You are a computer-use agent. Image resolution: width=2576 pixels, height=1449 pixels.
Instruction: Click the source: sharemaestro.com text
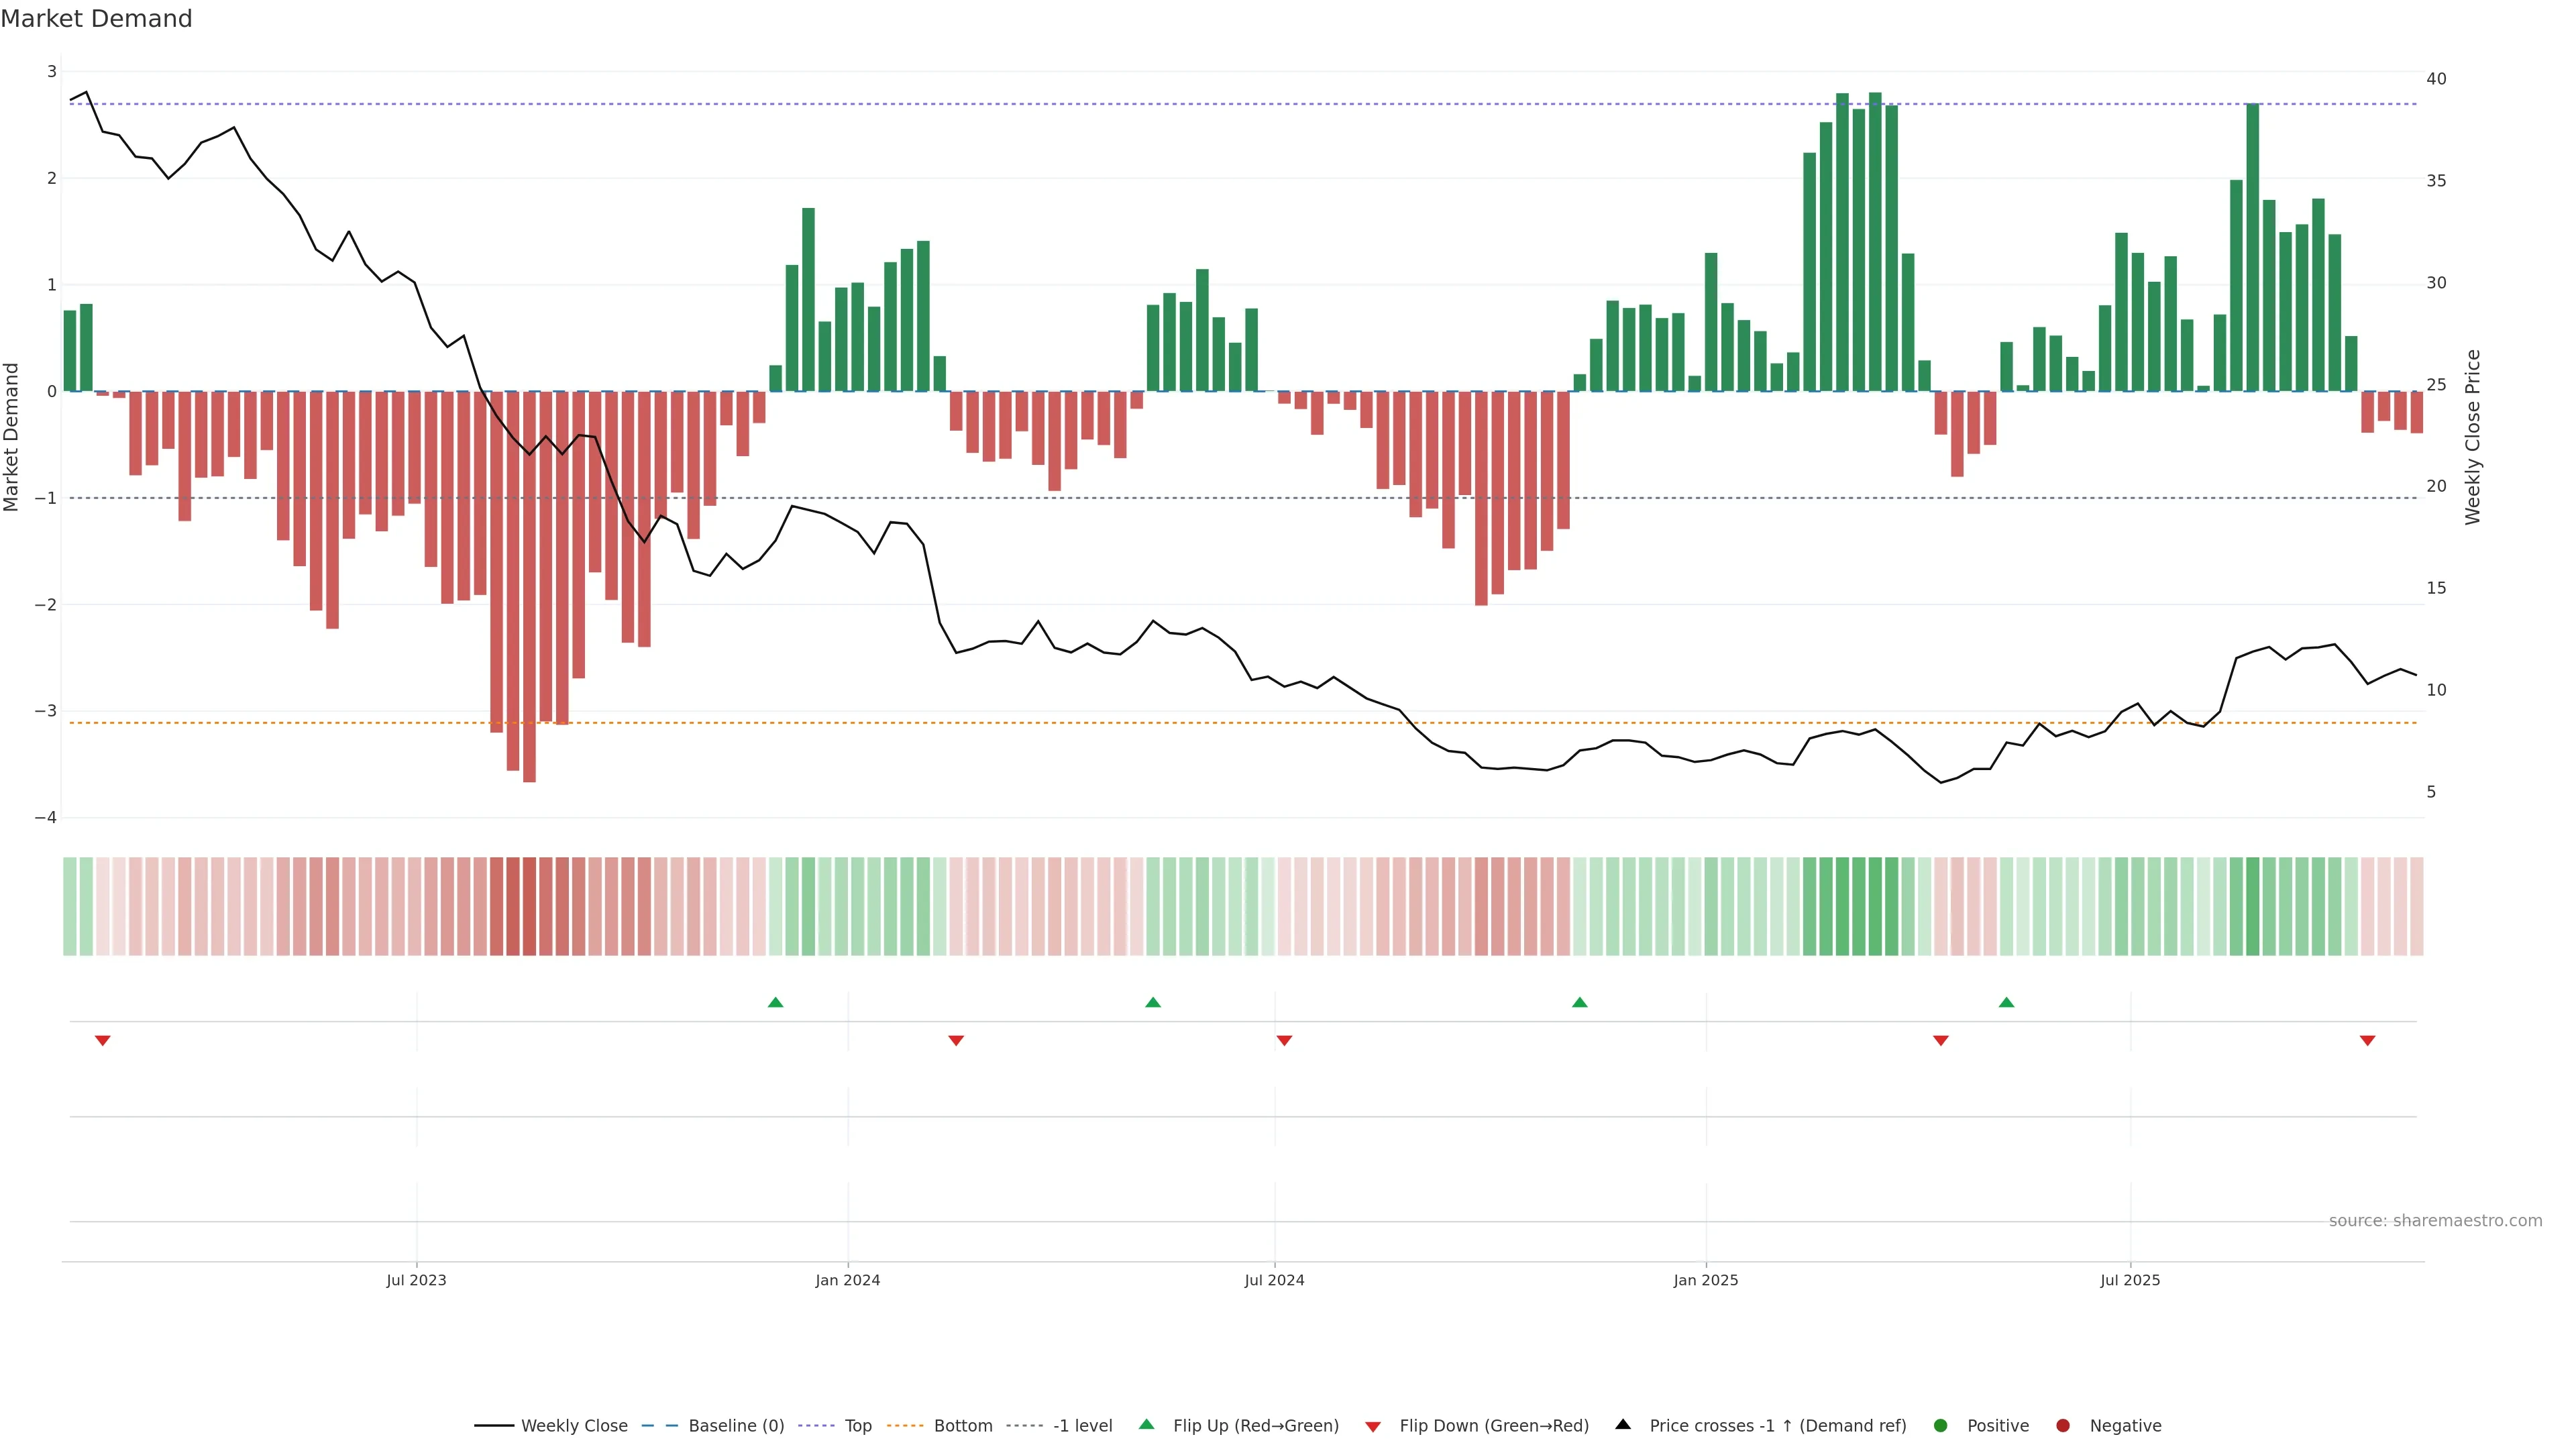tap(2435, 1221)
